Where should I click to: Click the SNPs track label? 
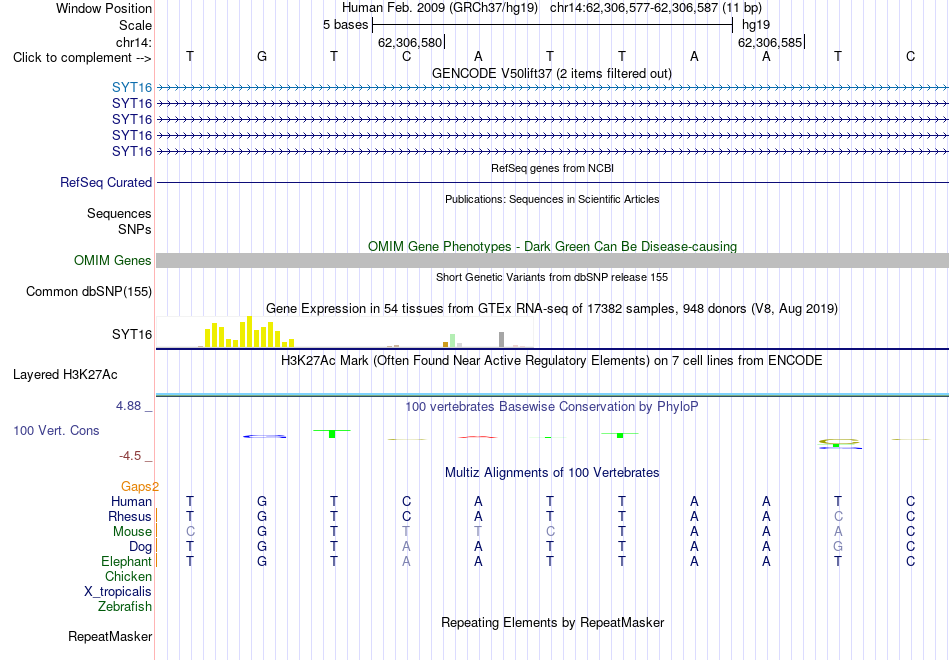point(135,229)
